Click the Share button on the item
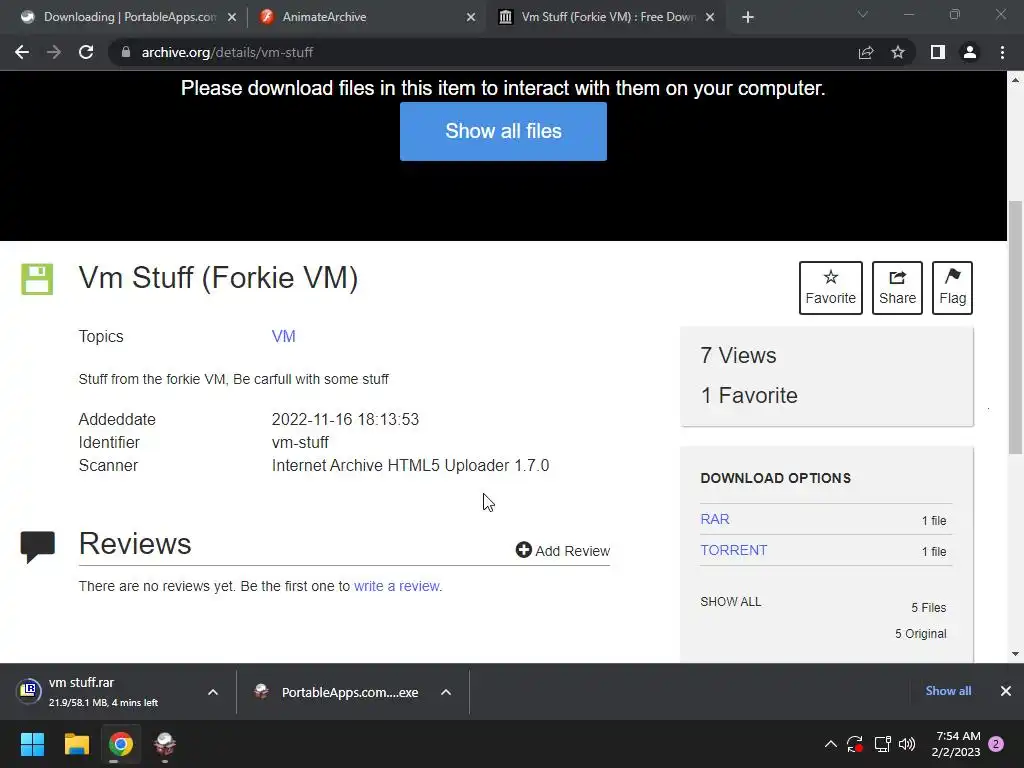The width and height of the screenshot is (1024, 768). [x=897, y=288]
